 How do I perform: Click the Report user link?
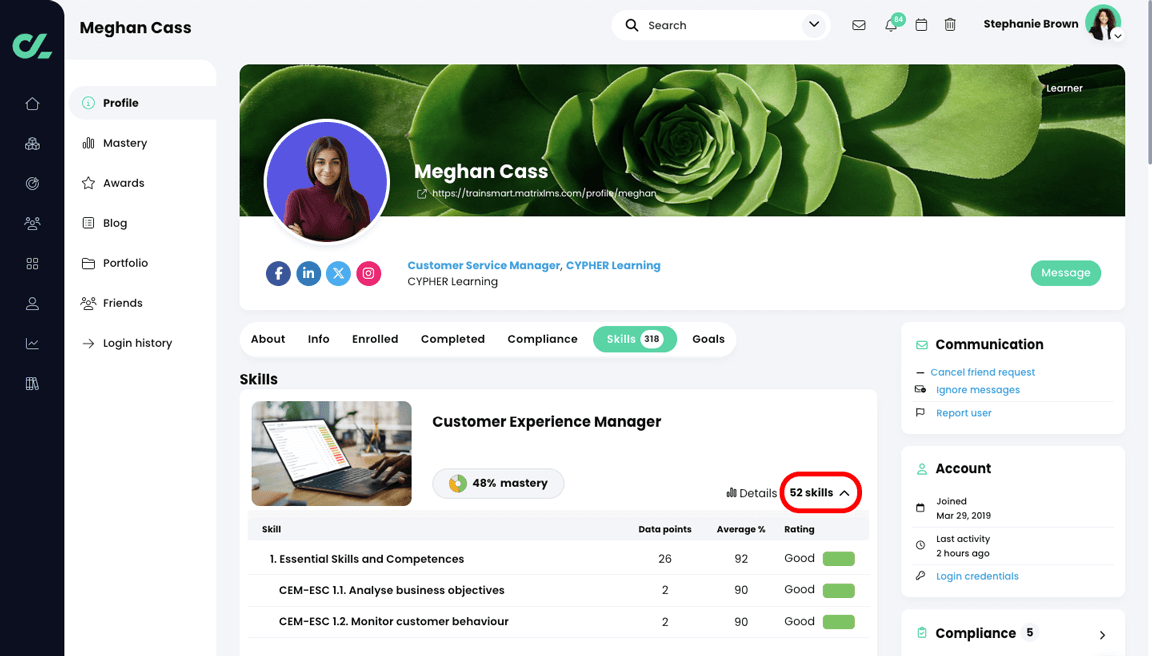click(963, 412)
